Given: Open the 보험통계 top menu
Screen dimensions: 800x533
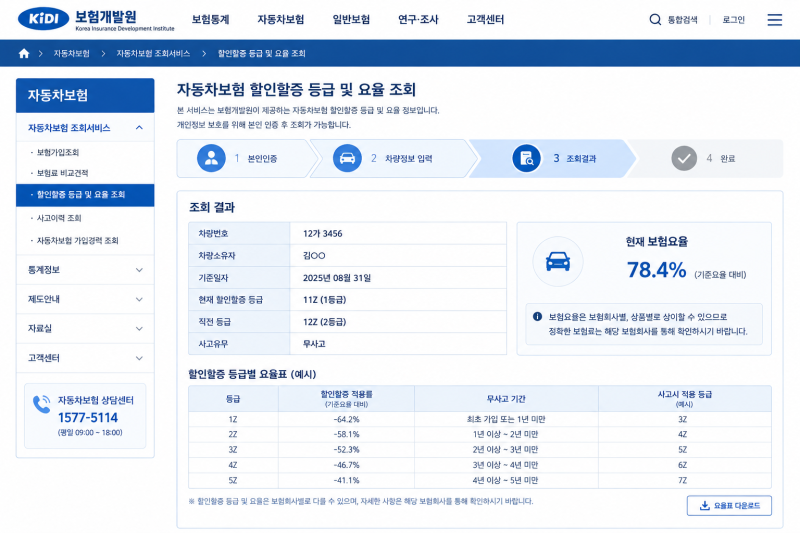Looking at the screenshot, I should tap(210, 20).
